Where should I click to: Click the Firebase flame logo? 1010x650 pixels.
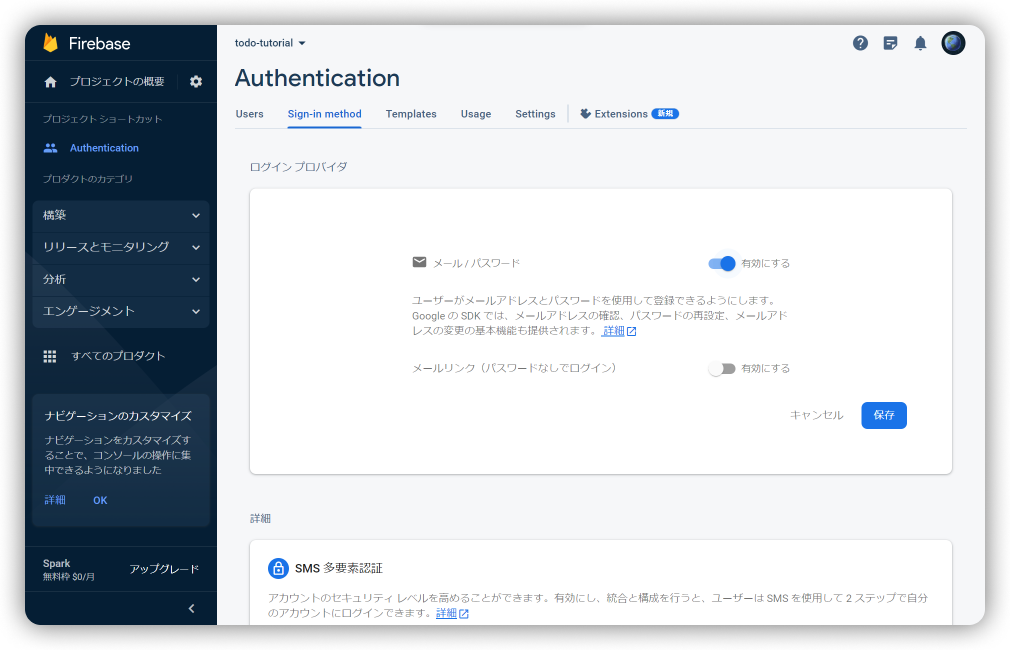click(50, 43)
